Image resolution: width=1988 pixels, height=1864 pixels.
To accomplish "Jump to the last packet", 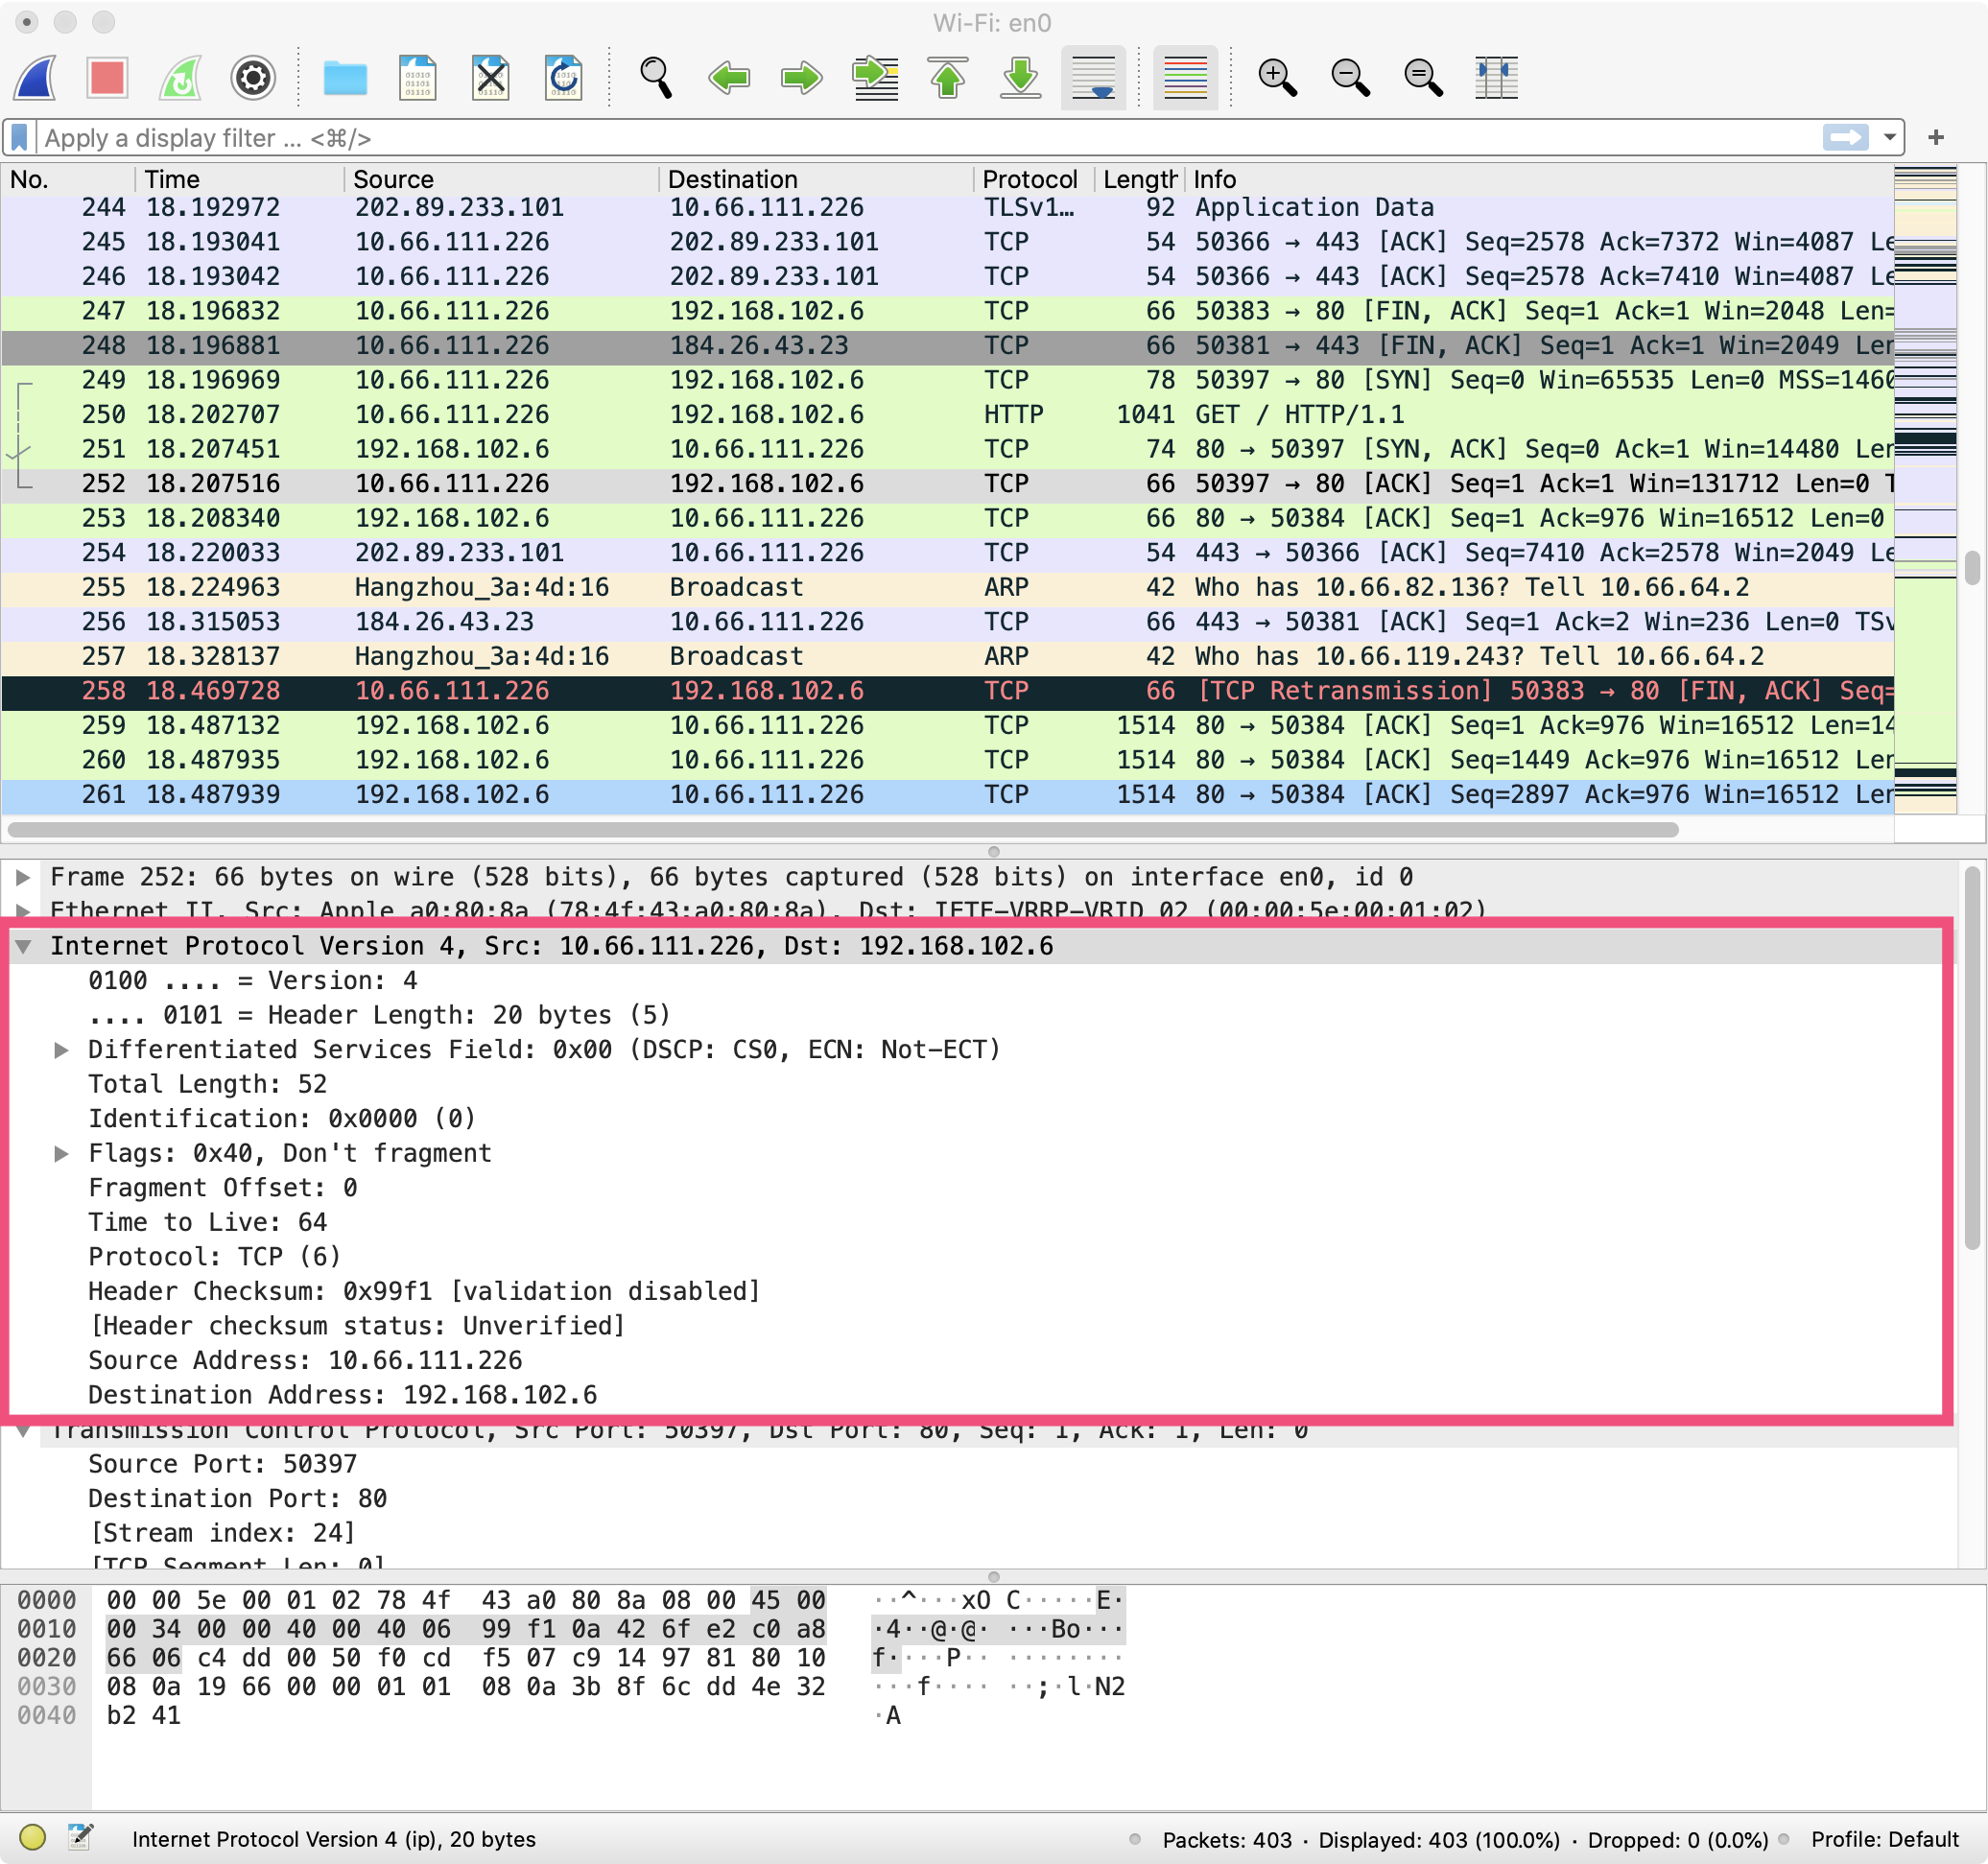I will (x=1020, y=77).
